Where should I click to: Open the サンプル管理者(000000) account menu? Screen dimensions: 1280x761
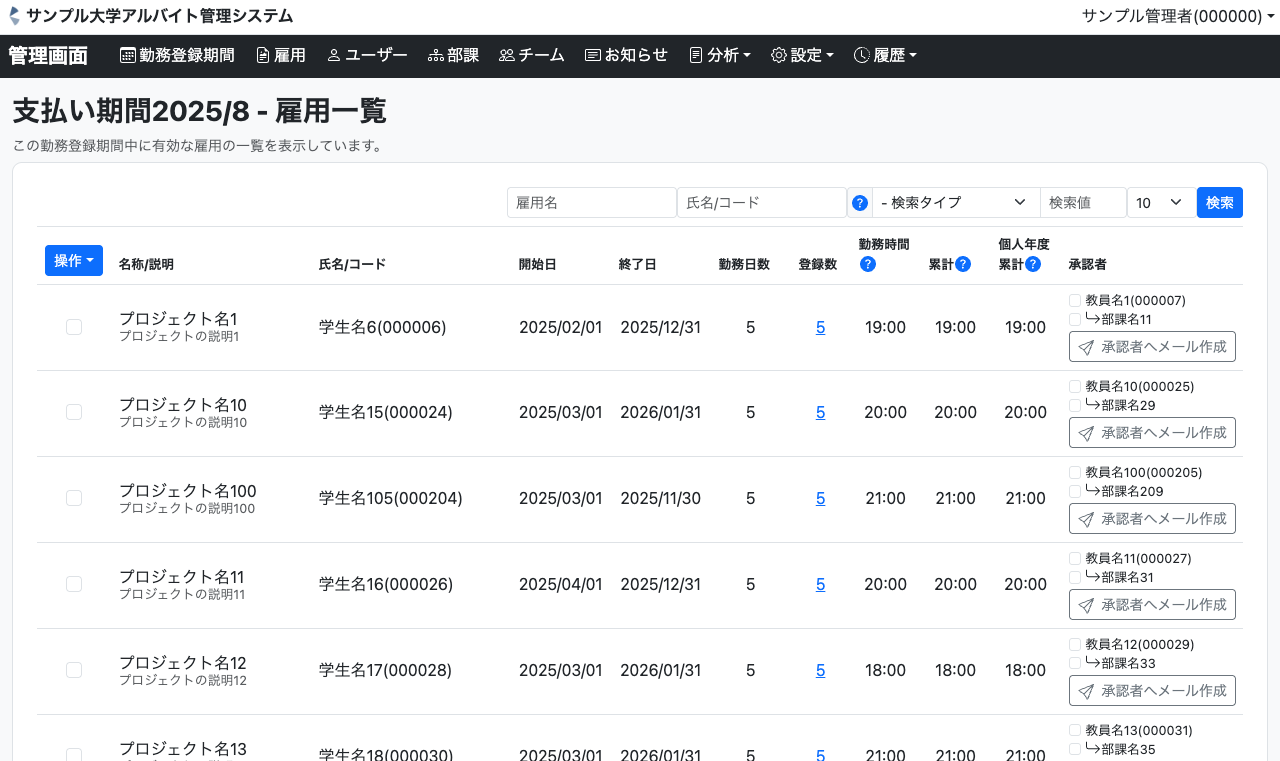pyautogui.click(x=1178, y=16)
